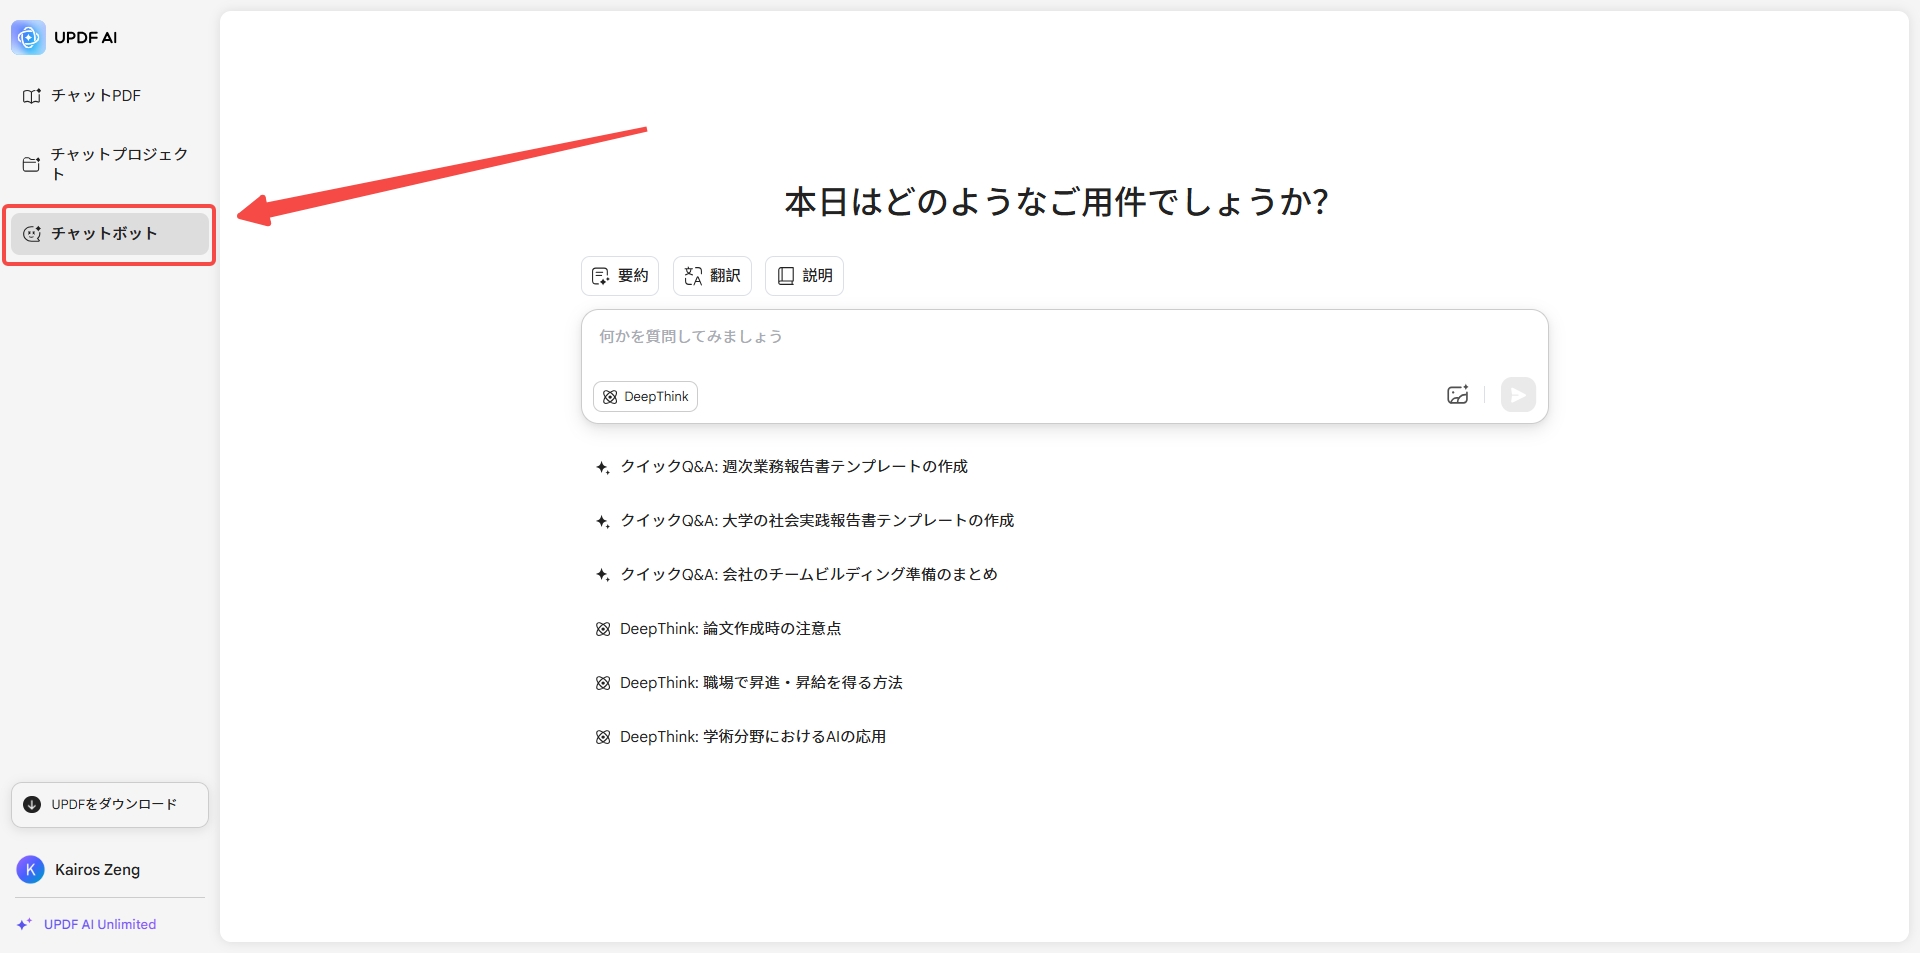Click atom icon next to 職場で昇進・昇給

603,683
